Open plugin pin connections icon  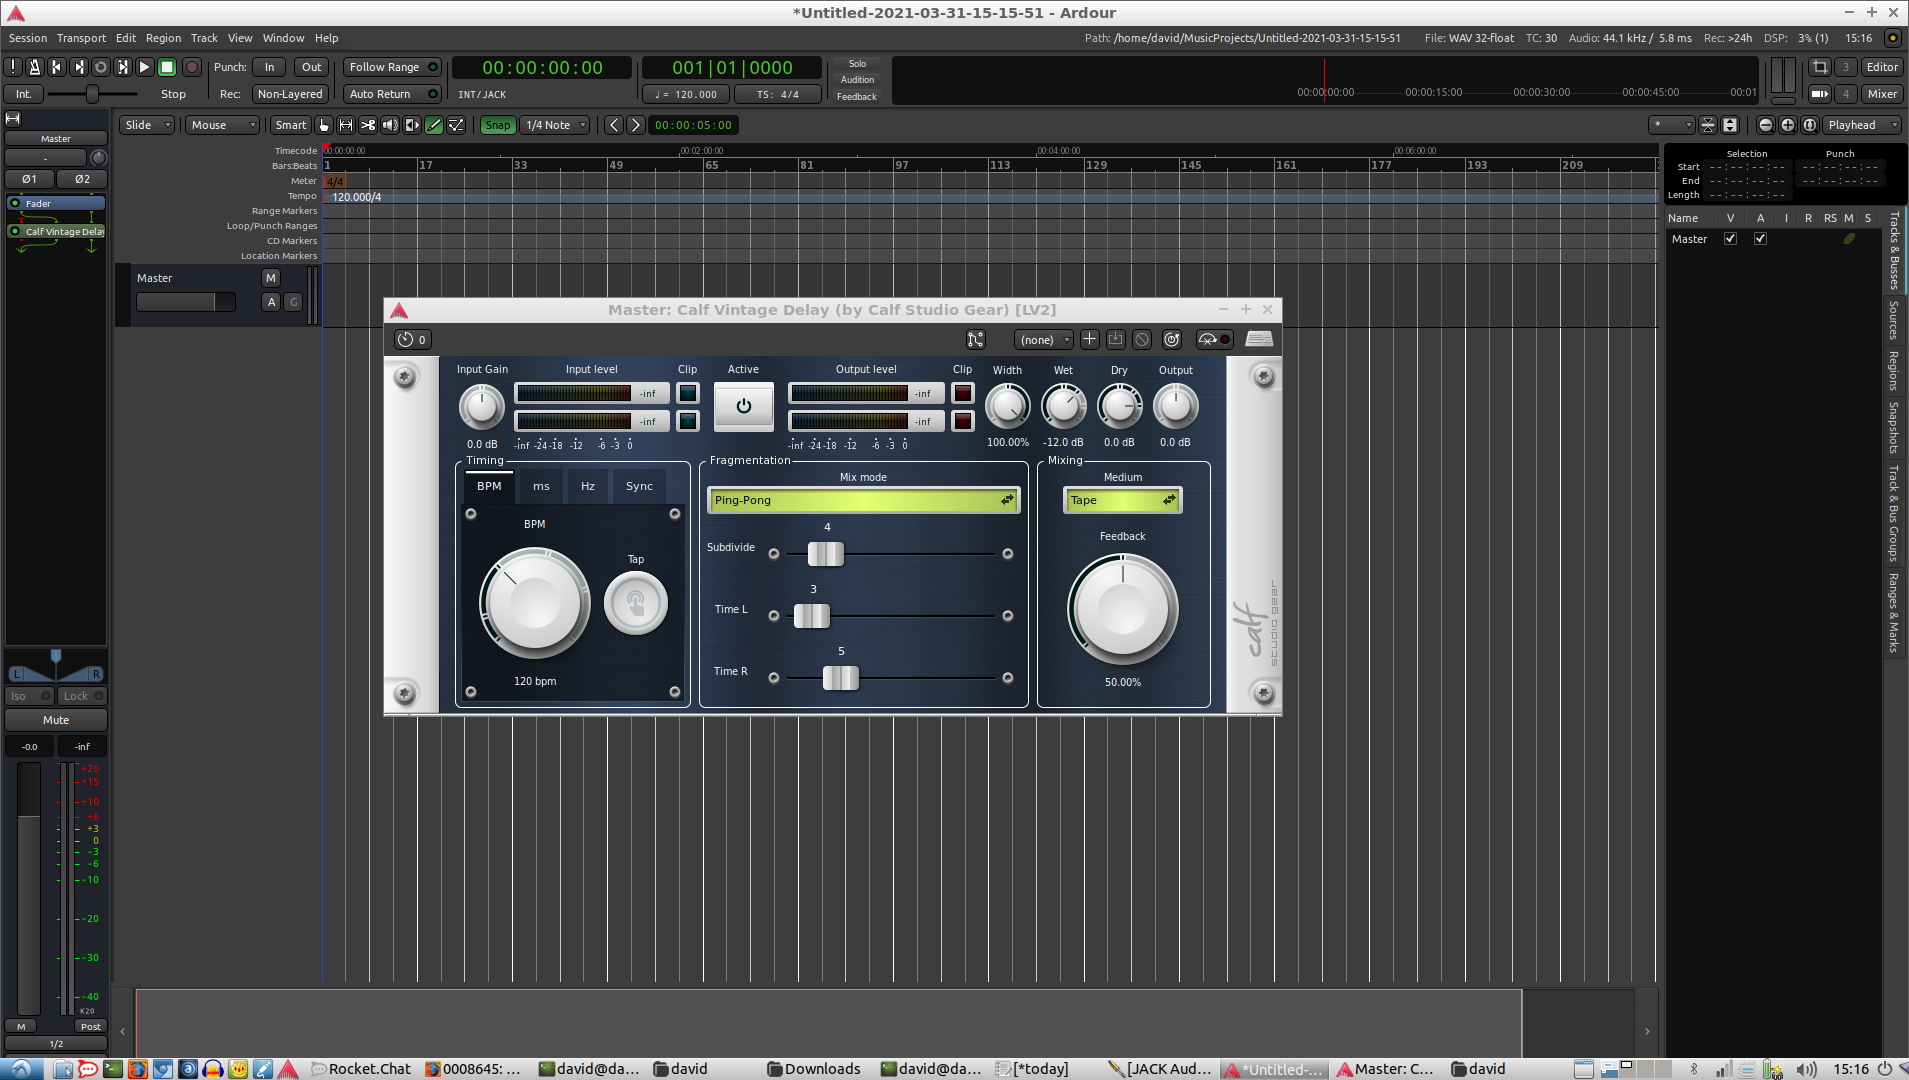click(975, 340)
